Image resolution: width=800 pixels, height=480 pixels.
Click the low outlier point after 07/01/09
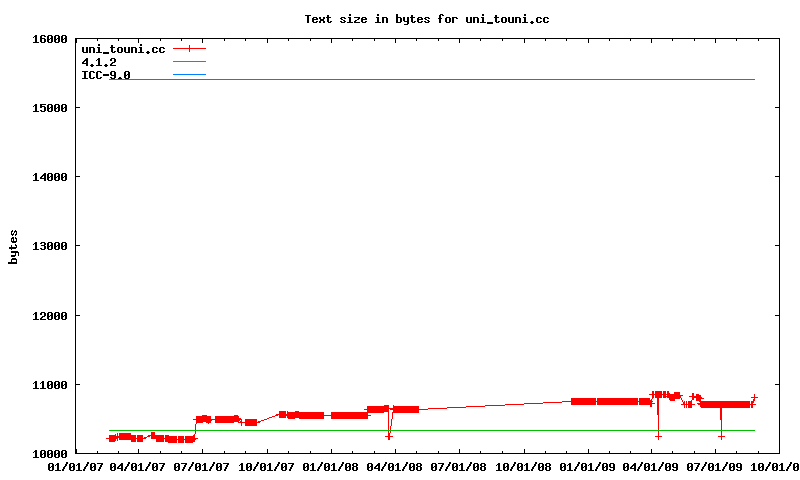721,436
